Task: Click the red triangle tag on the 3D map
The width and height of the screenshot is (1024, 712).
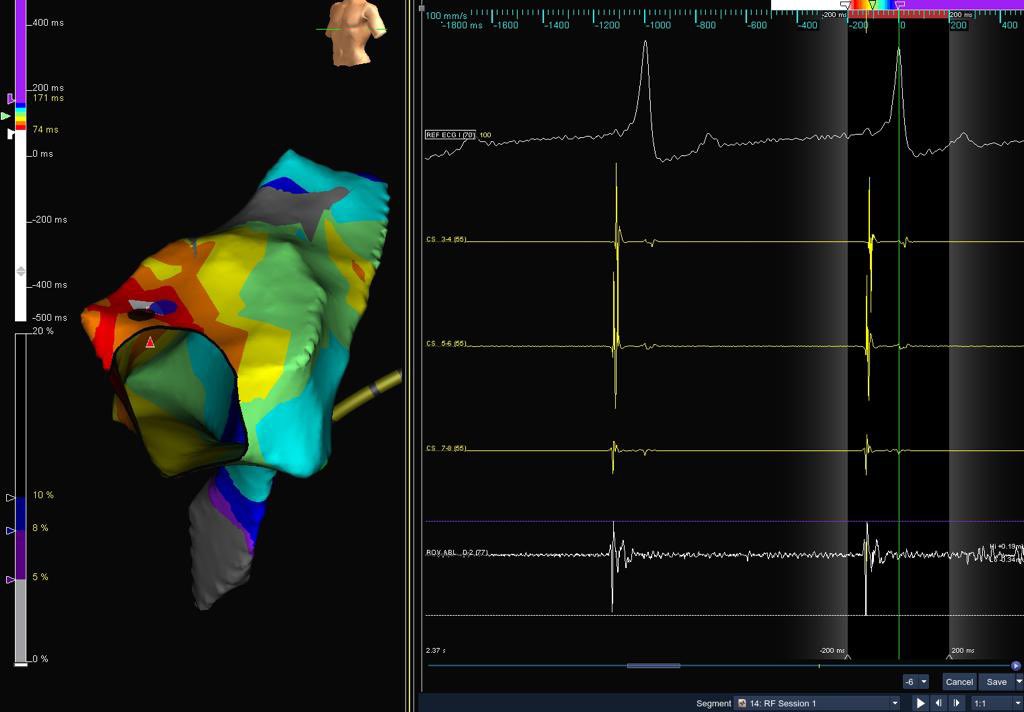Action: tap(150, 342)
